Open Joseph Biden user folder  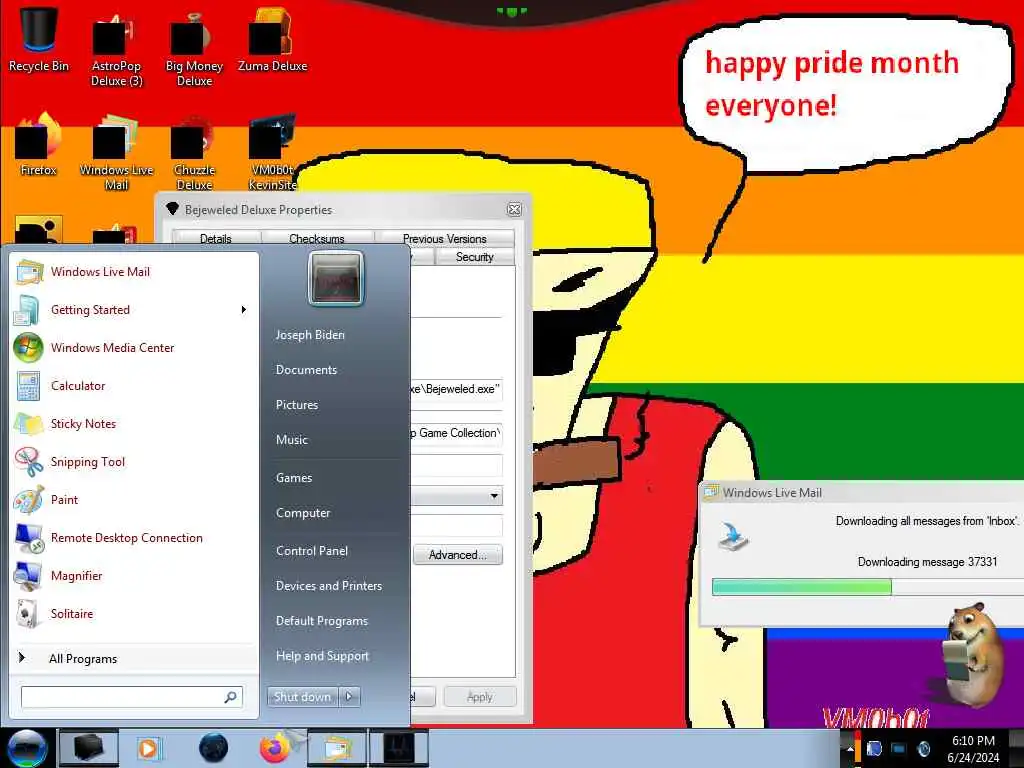click(310, 334)
